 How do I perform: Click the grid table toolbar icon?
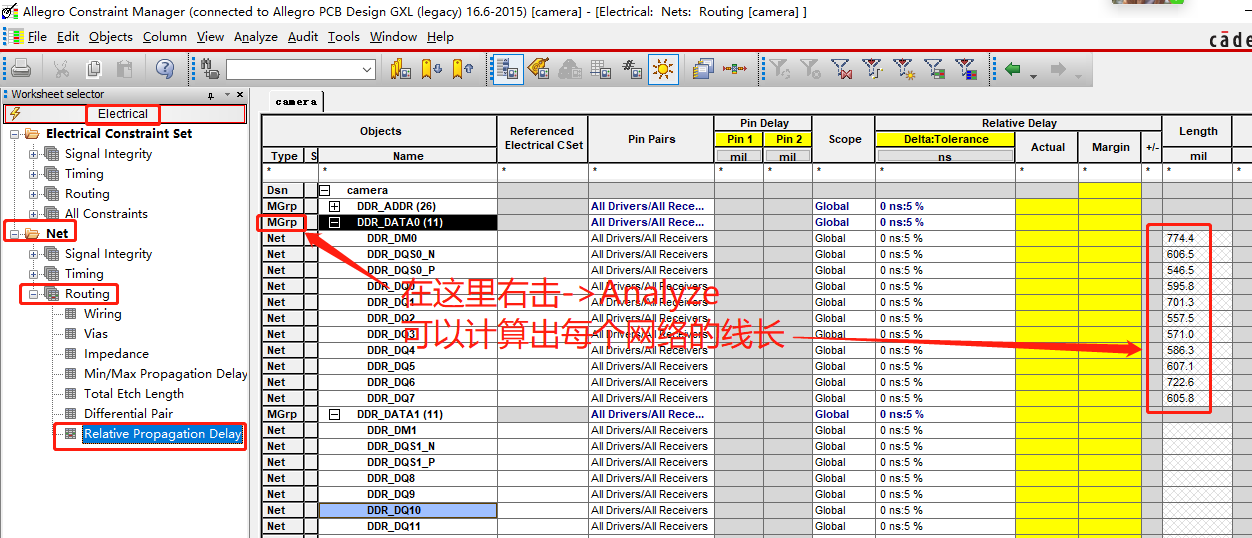coord(601,69)
